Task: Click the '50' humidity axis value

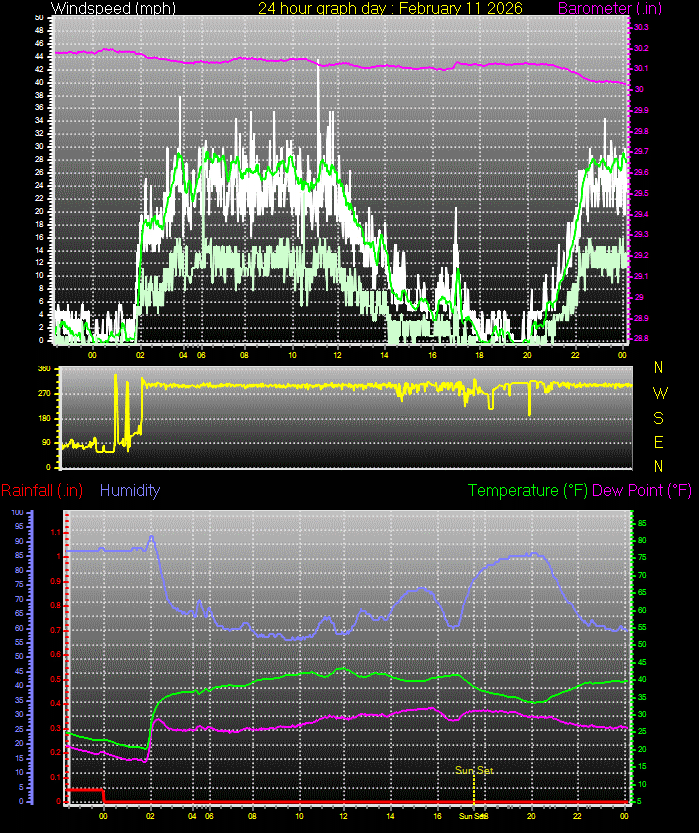Action: coord(19,657)
